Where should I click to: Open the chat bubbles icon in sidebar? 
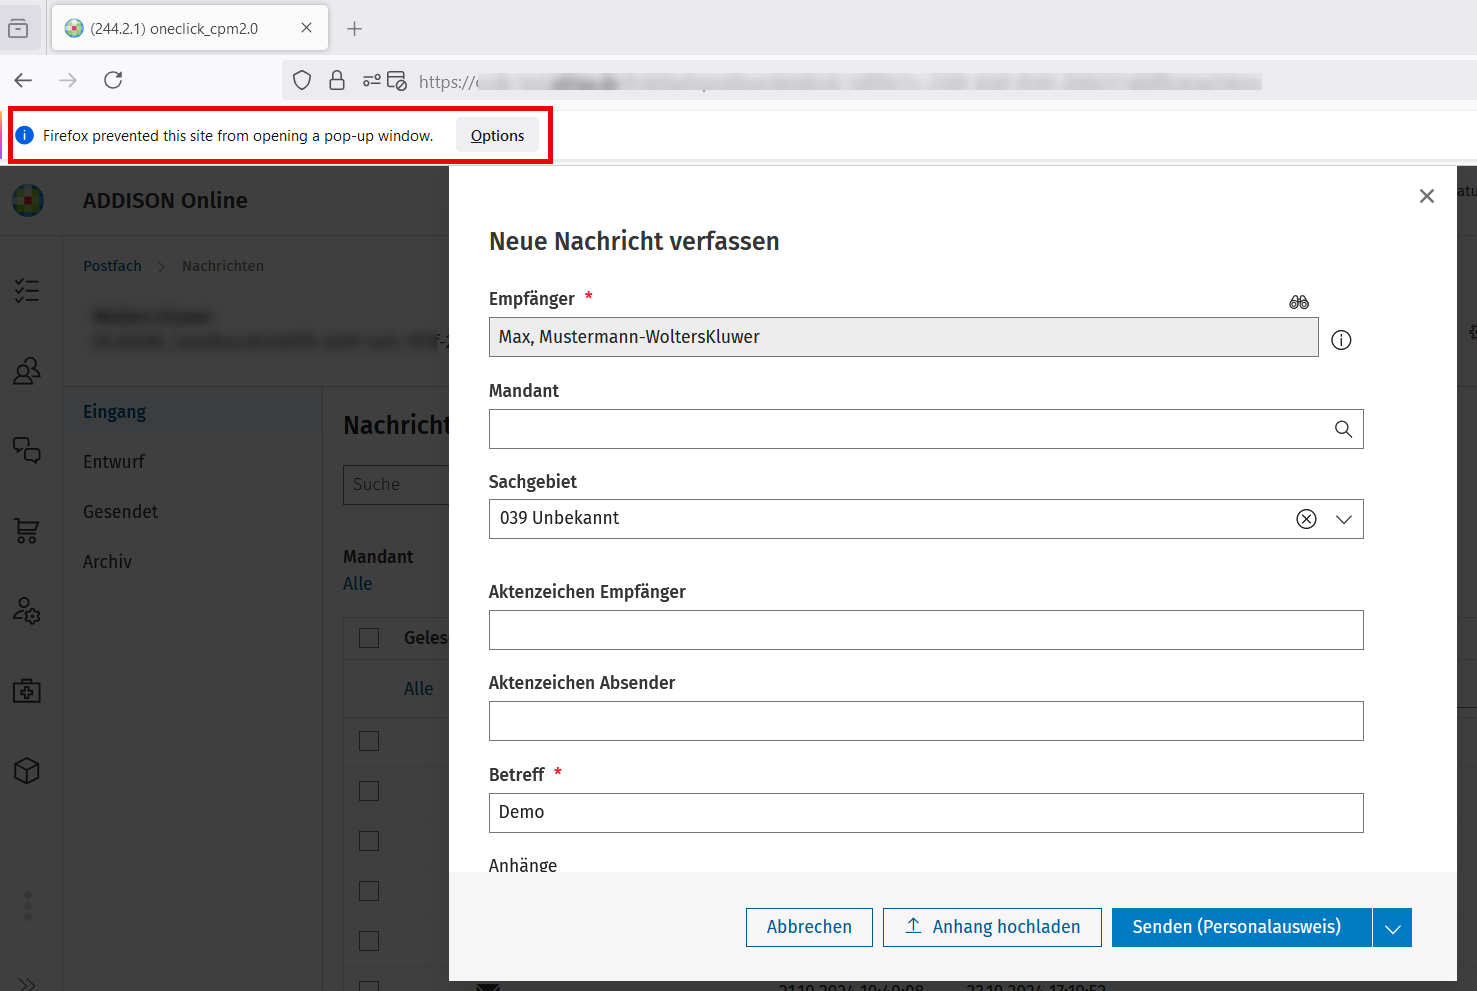[x=27, y=450]
